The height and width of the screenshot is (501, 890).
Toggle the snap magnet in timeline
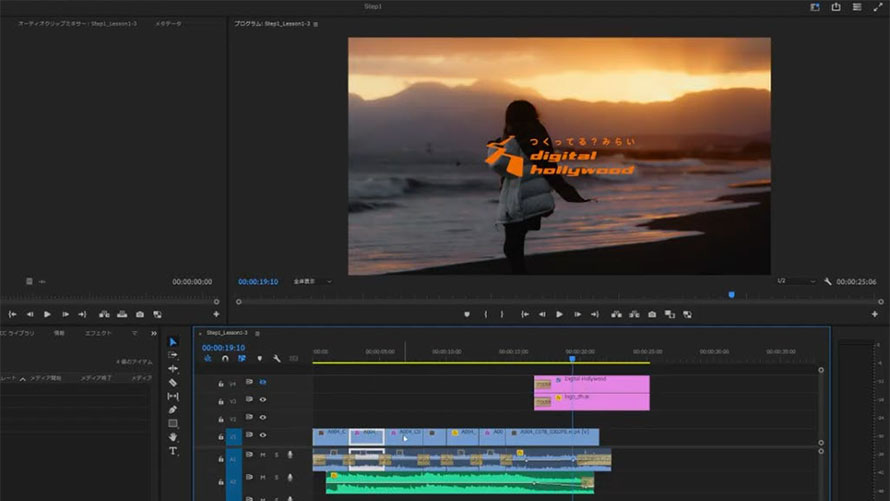[x=225, y=358]
